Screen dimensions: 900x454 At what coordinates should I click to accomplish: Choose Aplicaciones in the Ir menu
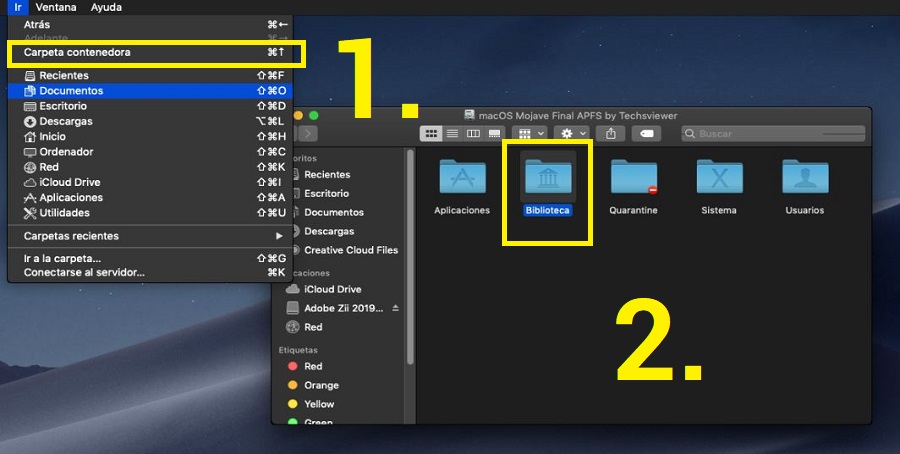150,197
